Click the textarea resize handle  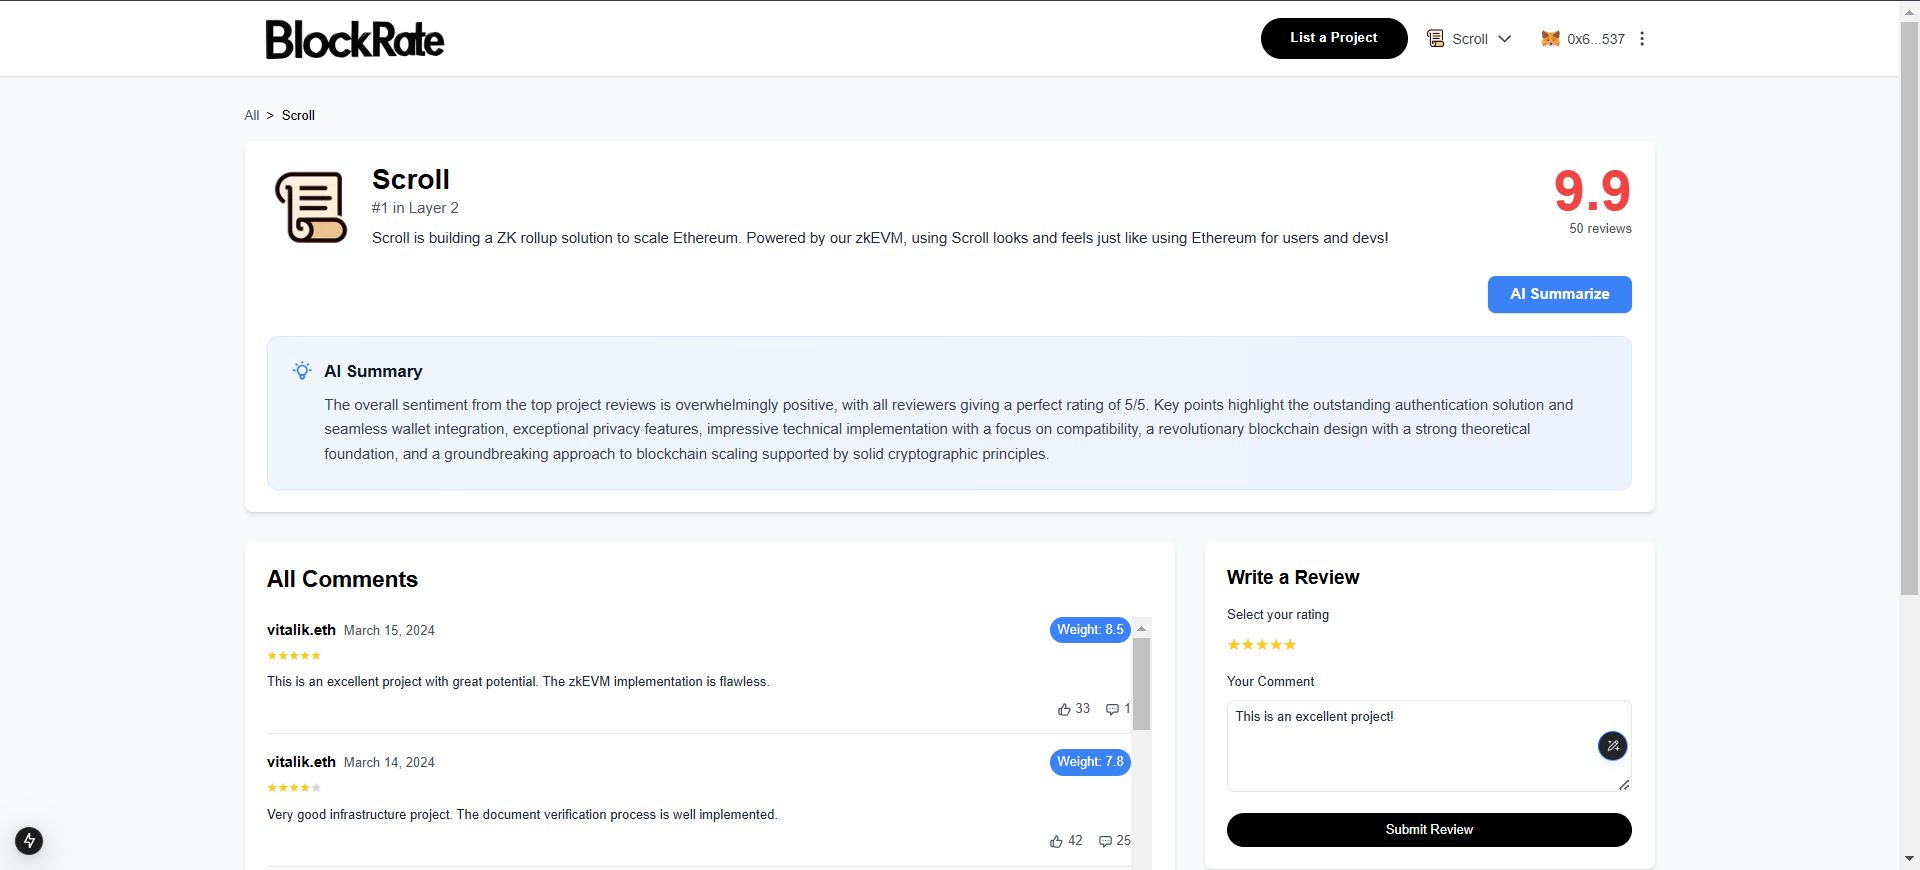1624,785
